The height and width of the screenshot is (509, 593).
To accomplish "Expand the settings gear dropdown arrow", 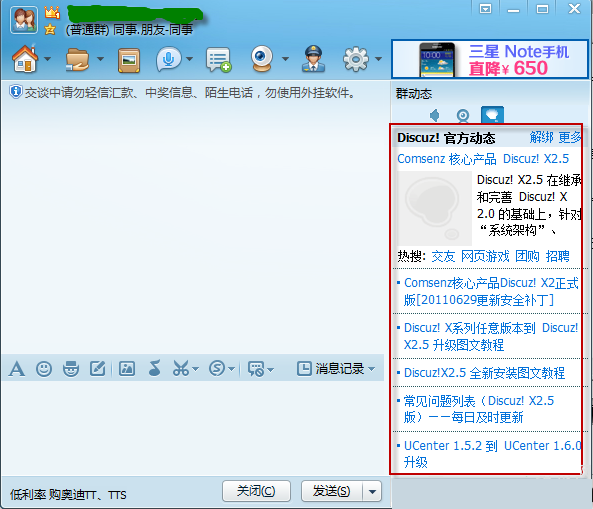I will tap(378, 59).
